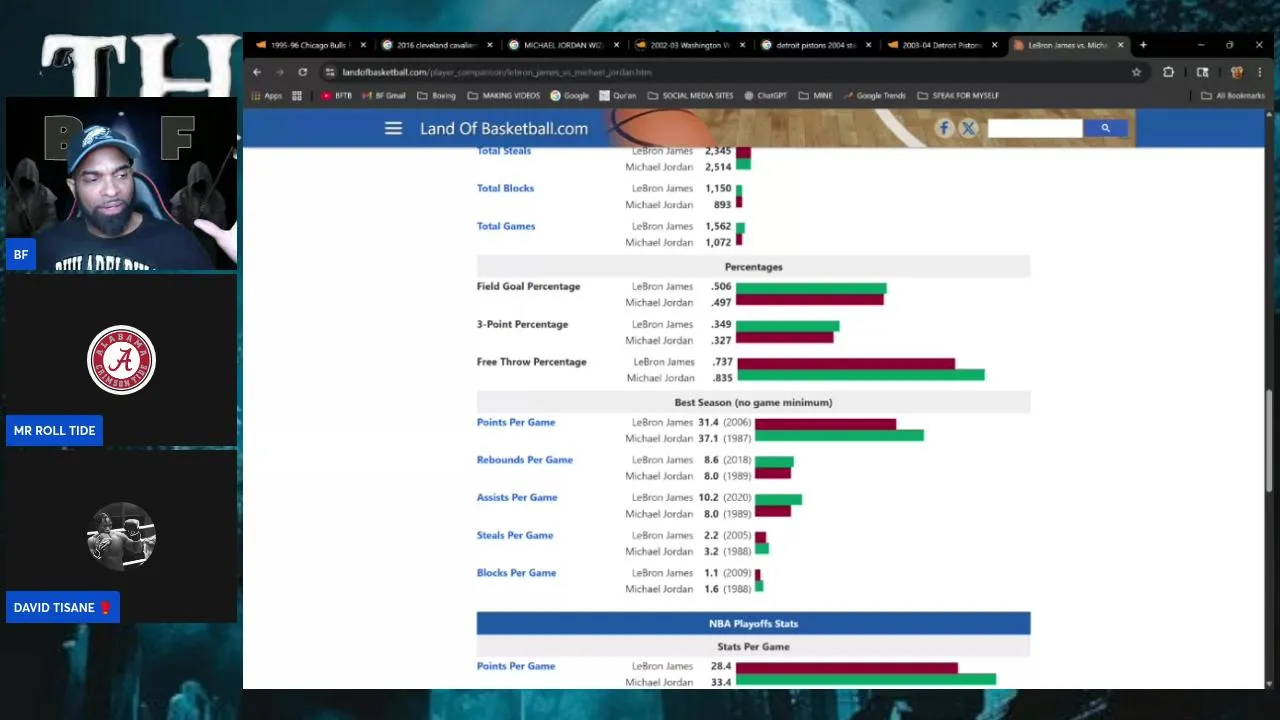Click Michael Jordan's 37.1 points value
Screen dimensions: 1280x720
709,439
